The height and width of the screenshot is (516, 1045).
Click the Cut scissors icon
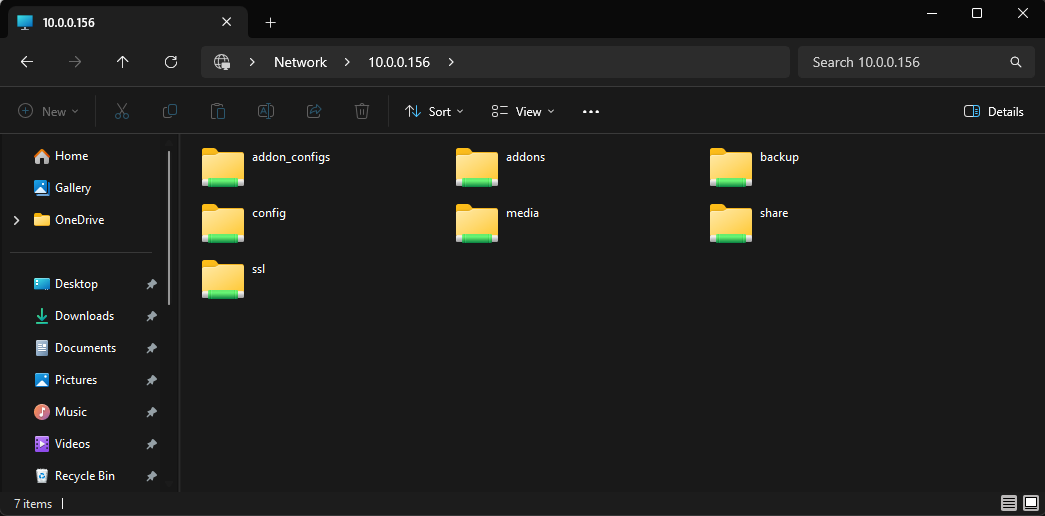click(122, 112)
